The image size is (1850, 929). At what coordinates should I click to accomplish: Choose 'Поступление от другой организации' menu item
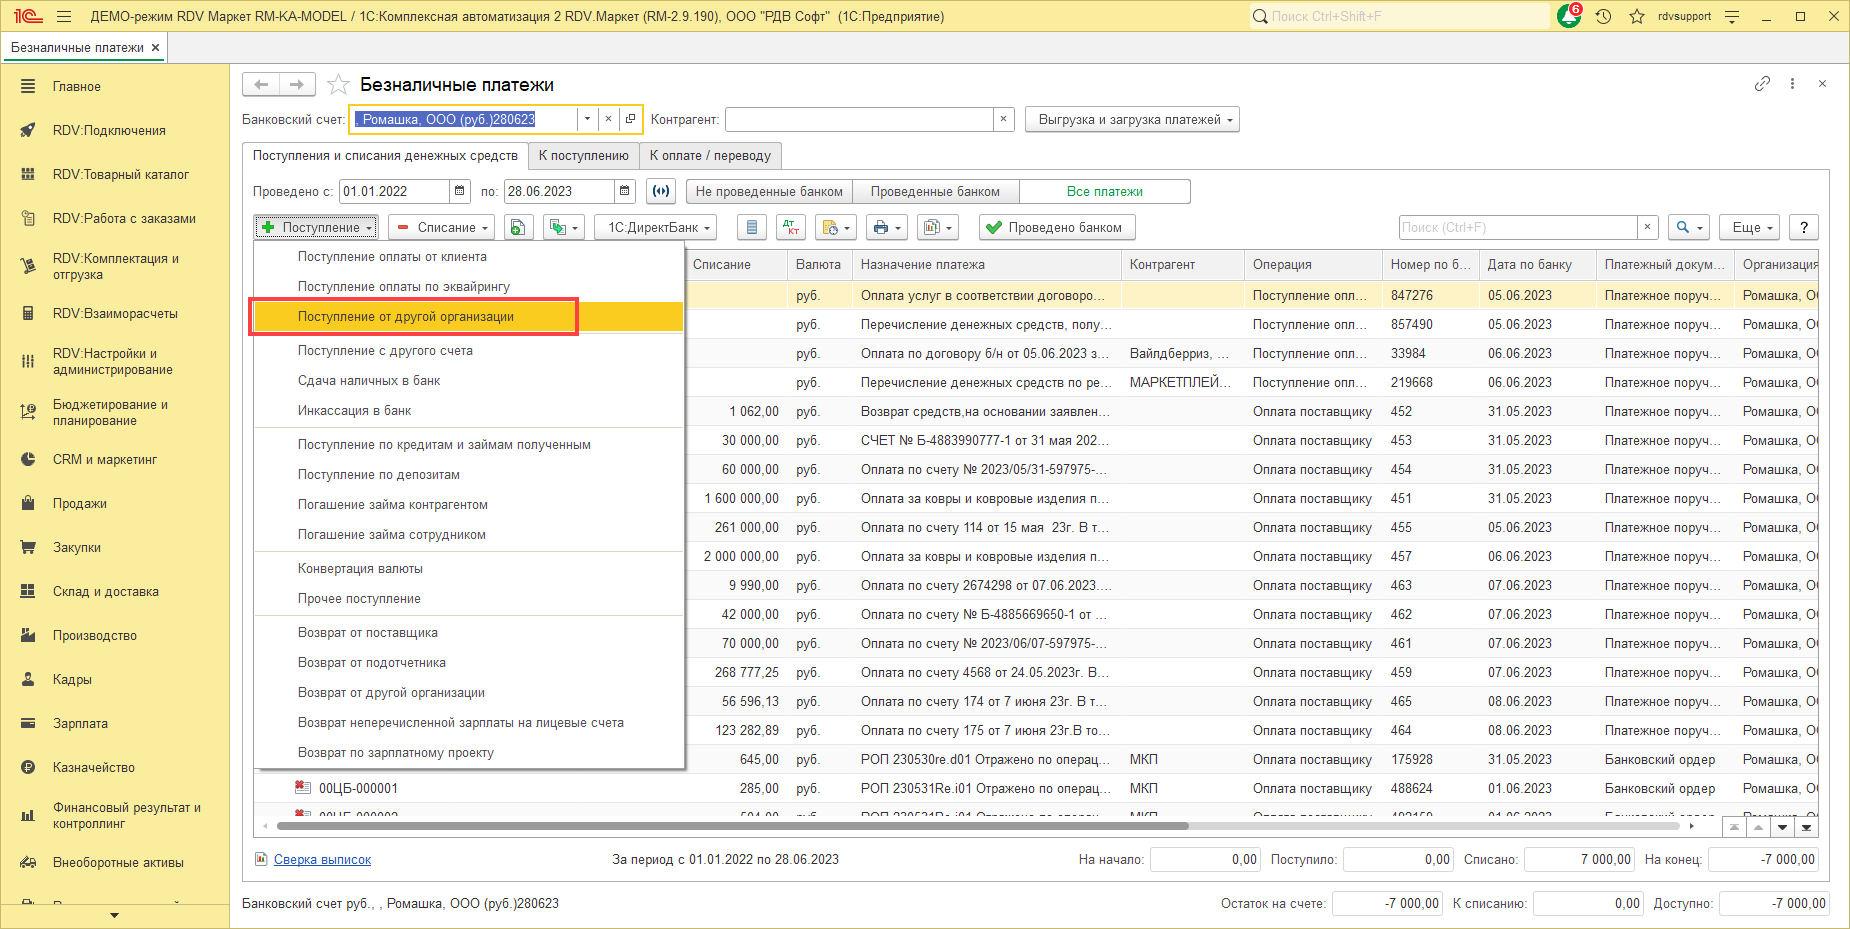(x=406, y=317)
